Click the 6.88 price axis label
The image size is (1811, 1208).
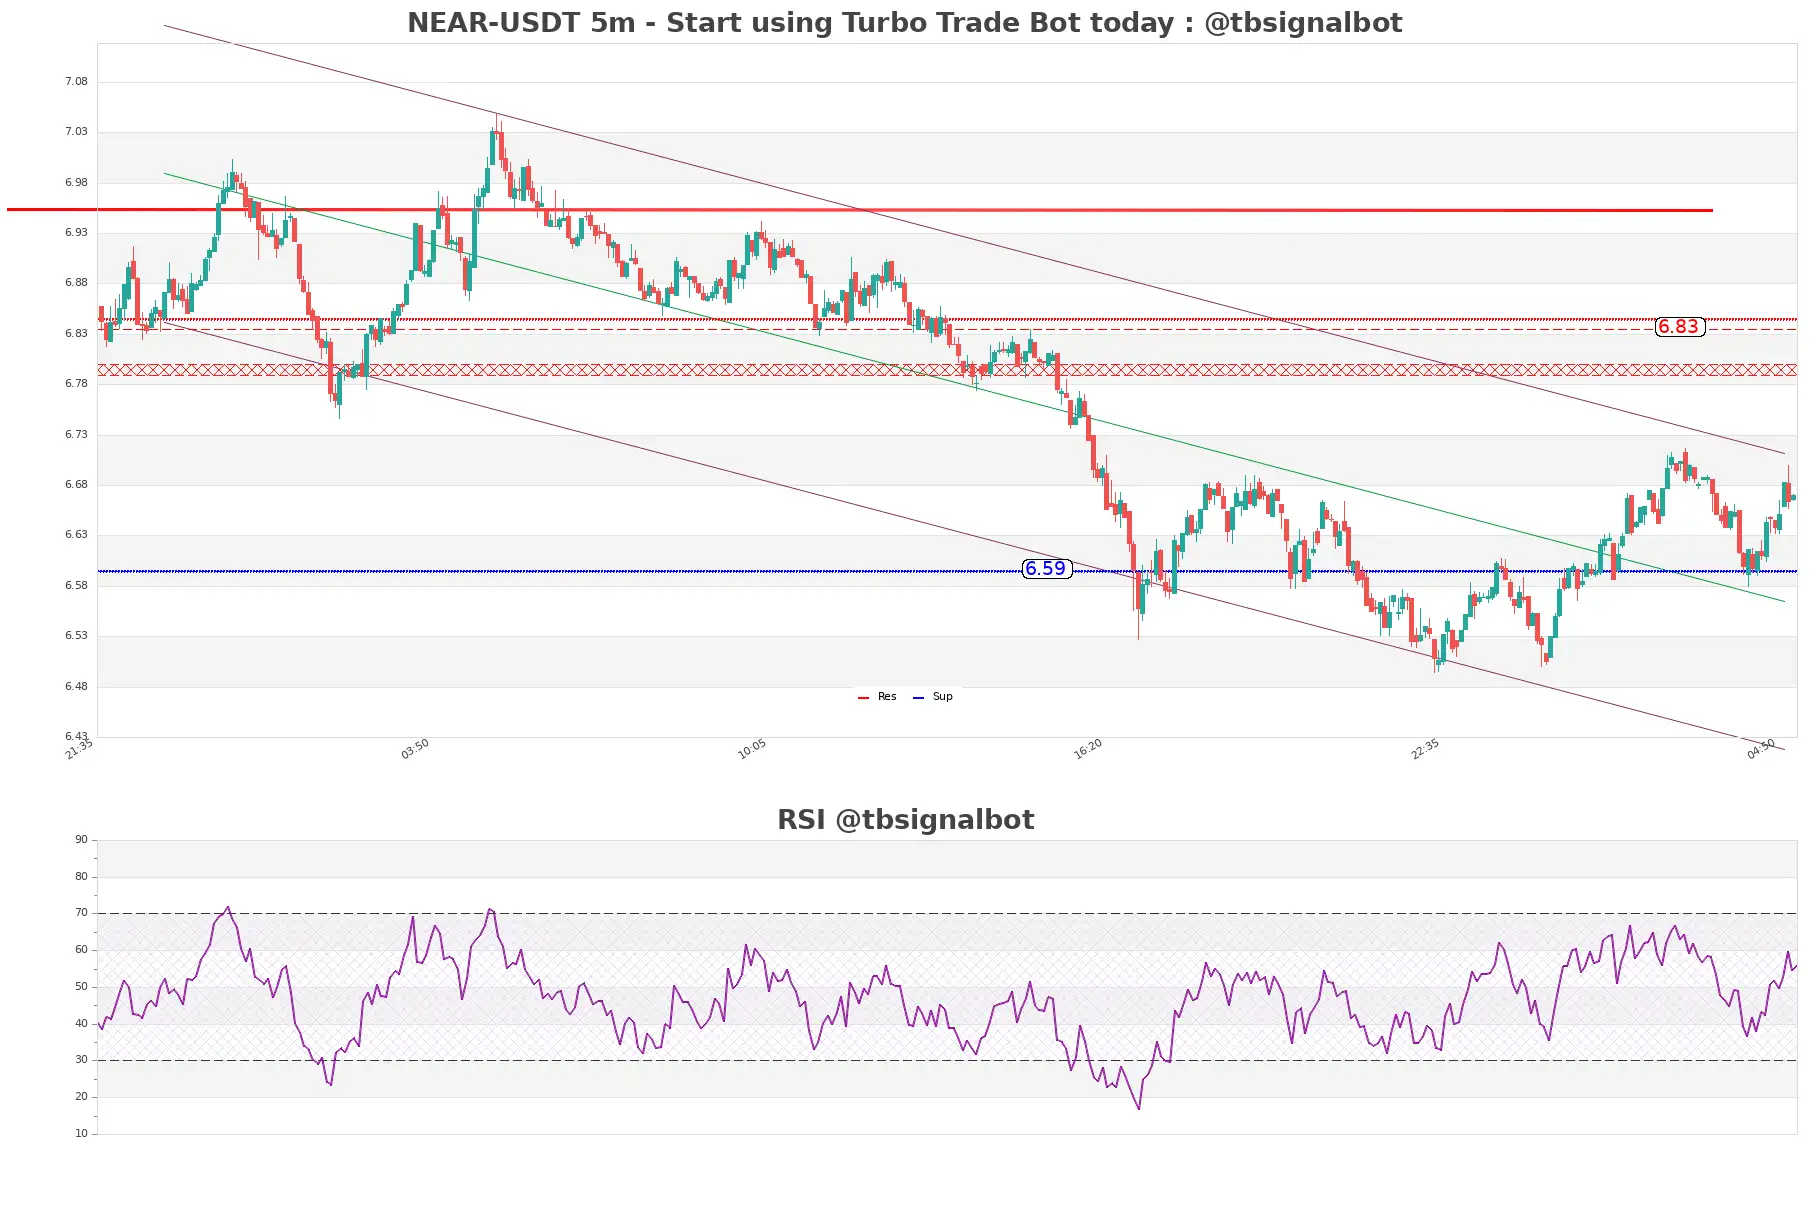76,283
